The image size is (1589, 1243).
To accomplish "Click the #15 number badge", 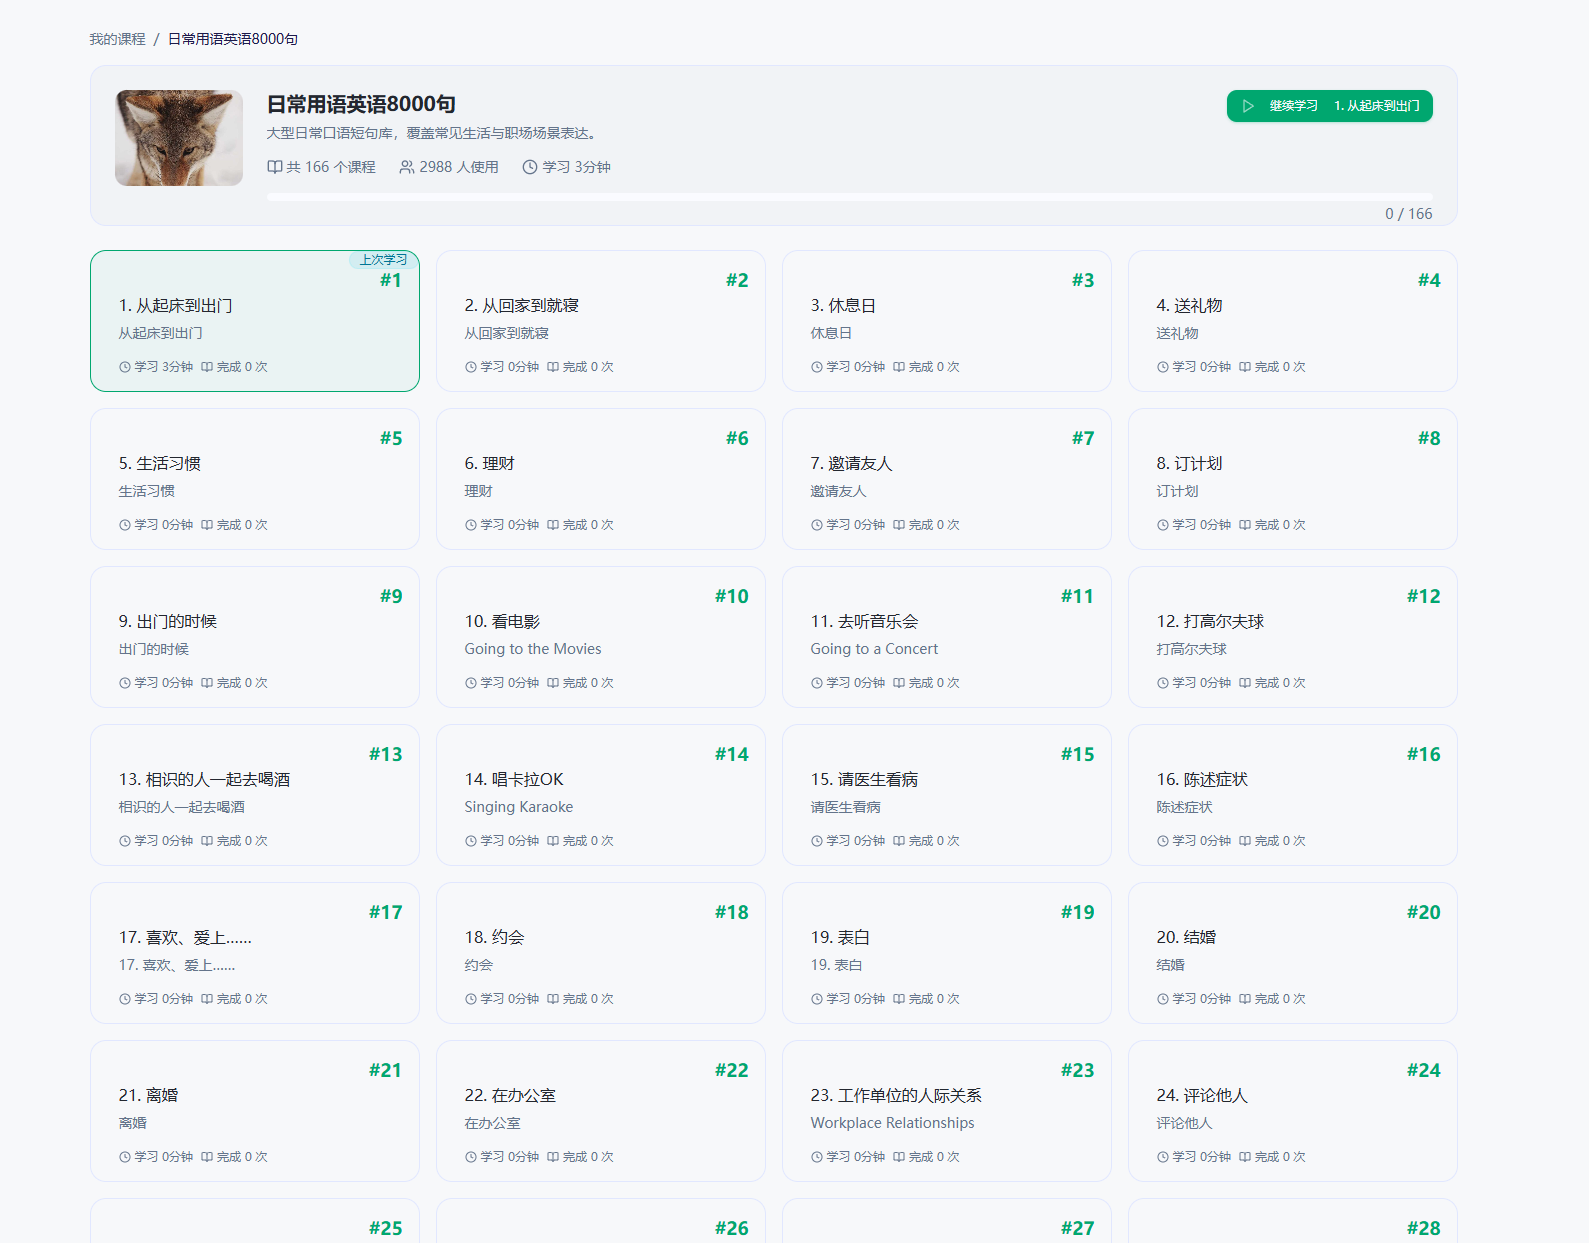I will click(1077, 754).
